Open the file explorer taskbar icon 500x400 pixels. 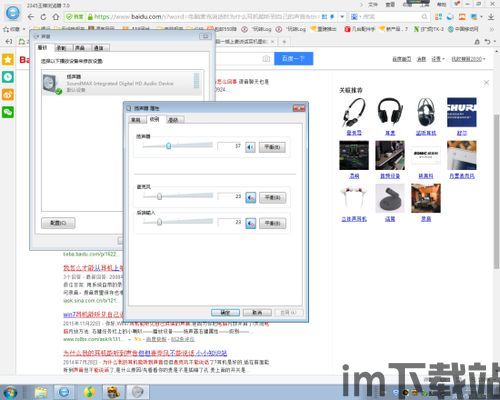pyautogui.click(x=41, y=392)
